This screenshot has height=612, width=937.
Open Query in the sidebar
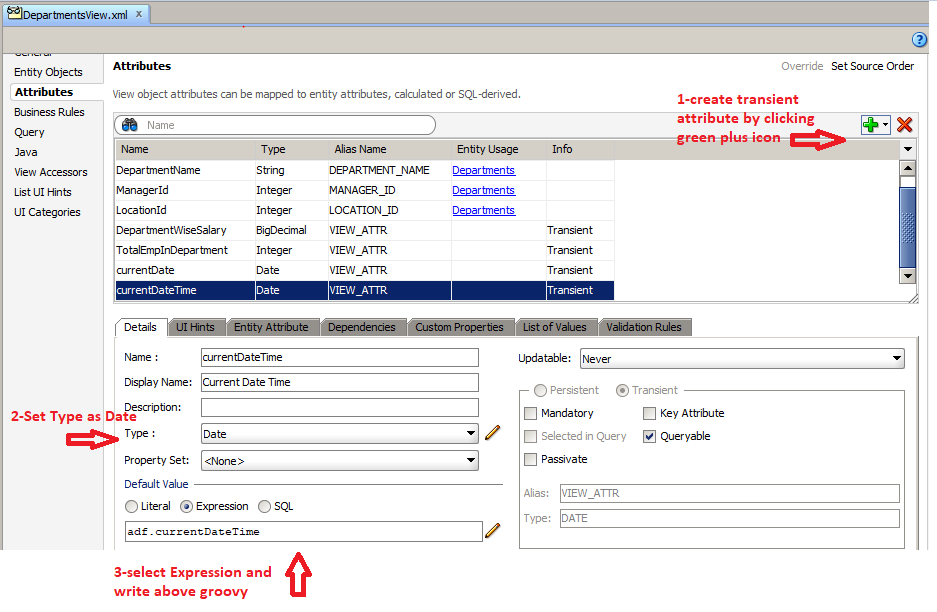click(29, 132)
